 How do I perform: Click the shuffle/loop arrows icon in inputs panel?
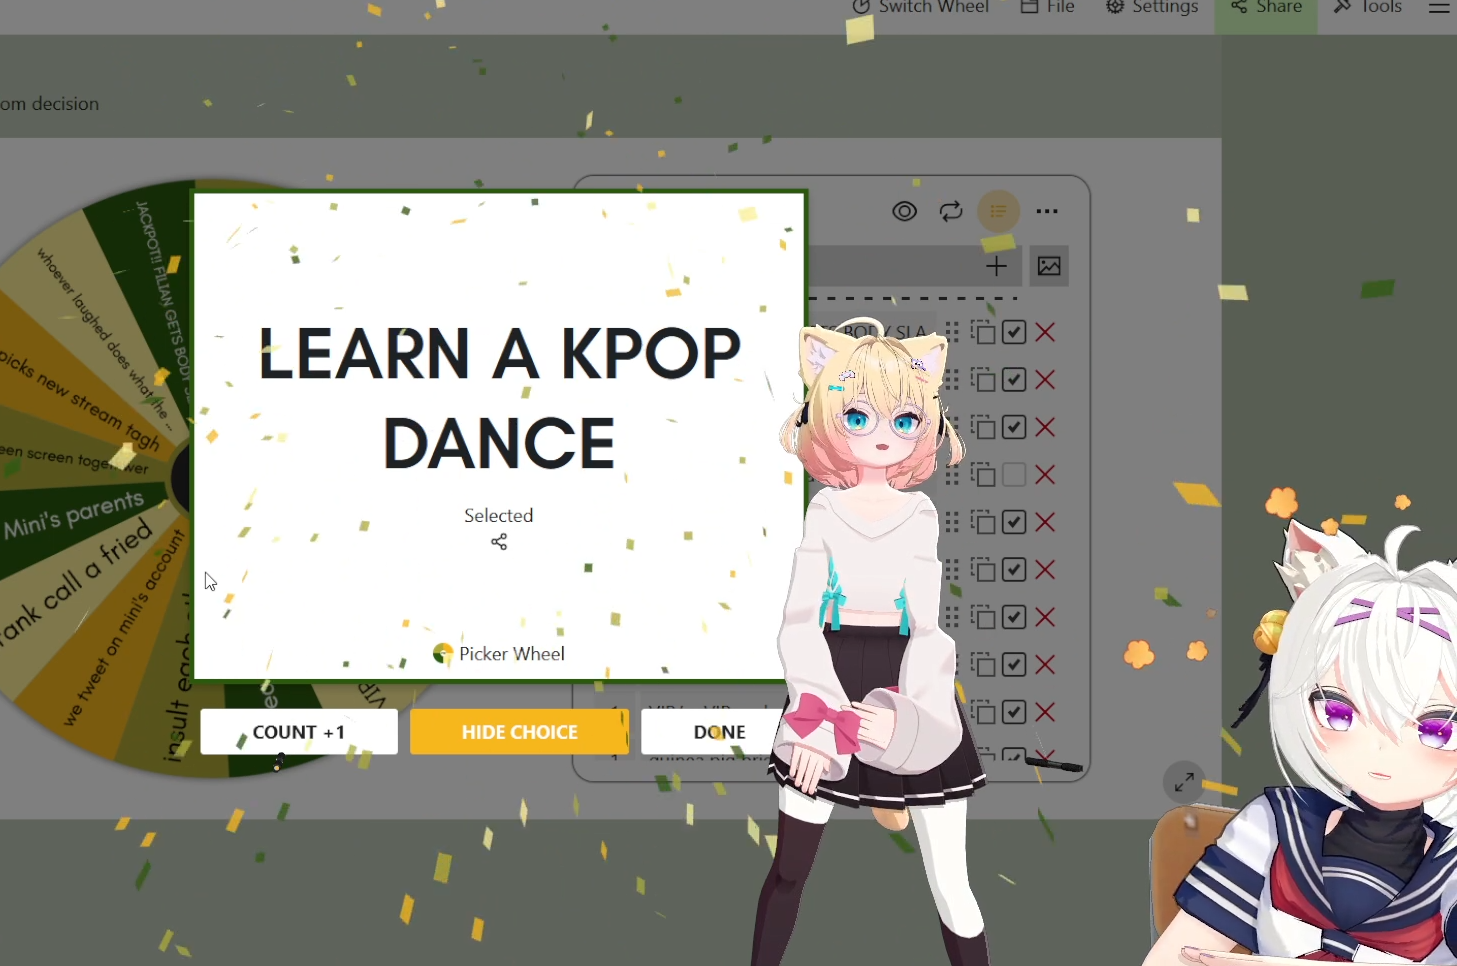click(951, 211)
